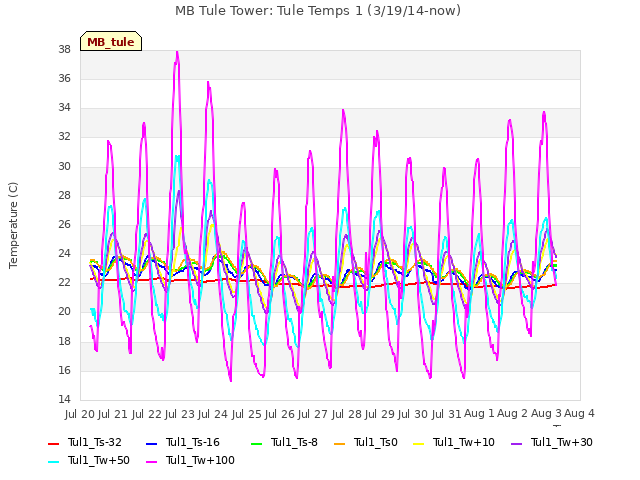The height and width of the screenshot is (480, 640).
Task: Click the MB_tule label box
Action: (111, 41)
